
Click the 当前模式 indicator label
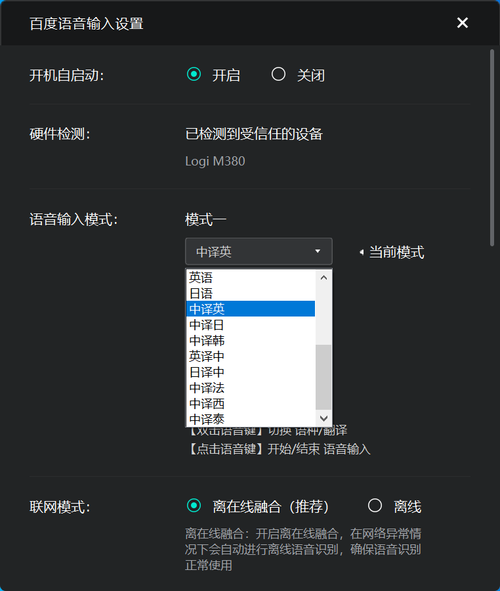(396, 252)
